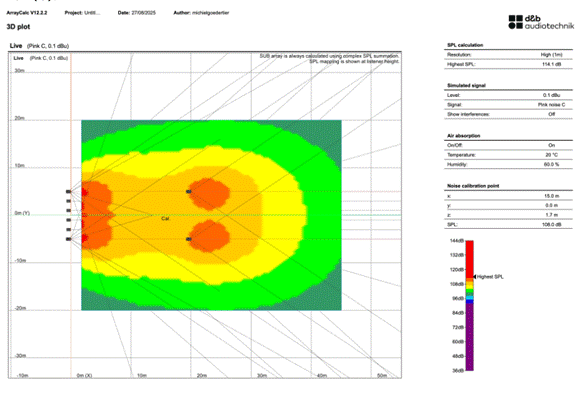Screen dimensions: 575x395
Task: Click the Show interferences value 'Off'
Action: pos(552,114)
